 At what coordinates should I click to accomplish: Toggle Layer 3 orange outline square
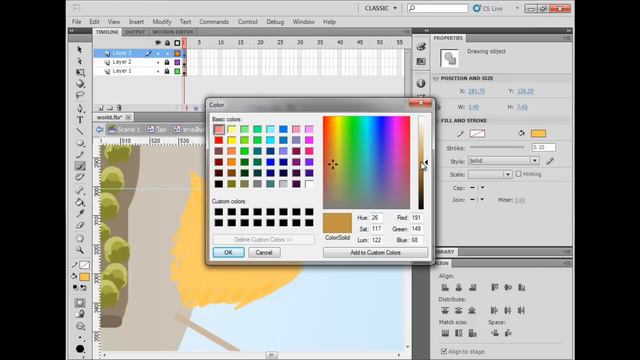(x=177, y=53)
